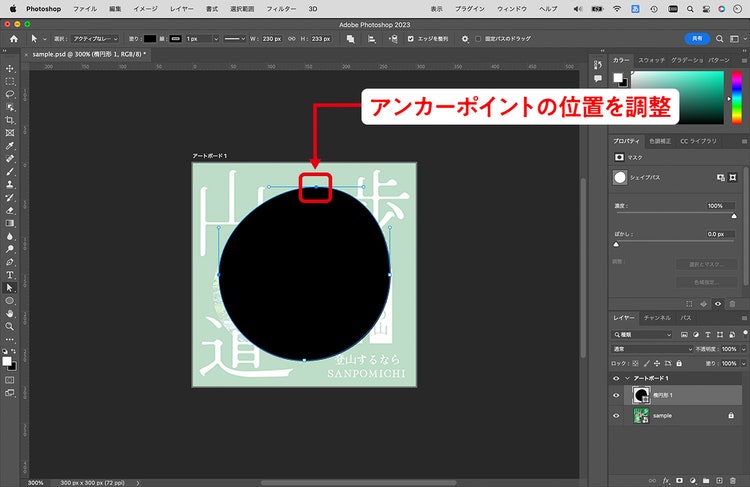
Task: Open the フィルター menu
Action: click(281, 9)
